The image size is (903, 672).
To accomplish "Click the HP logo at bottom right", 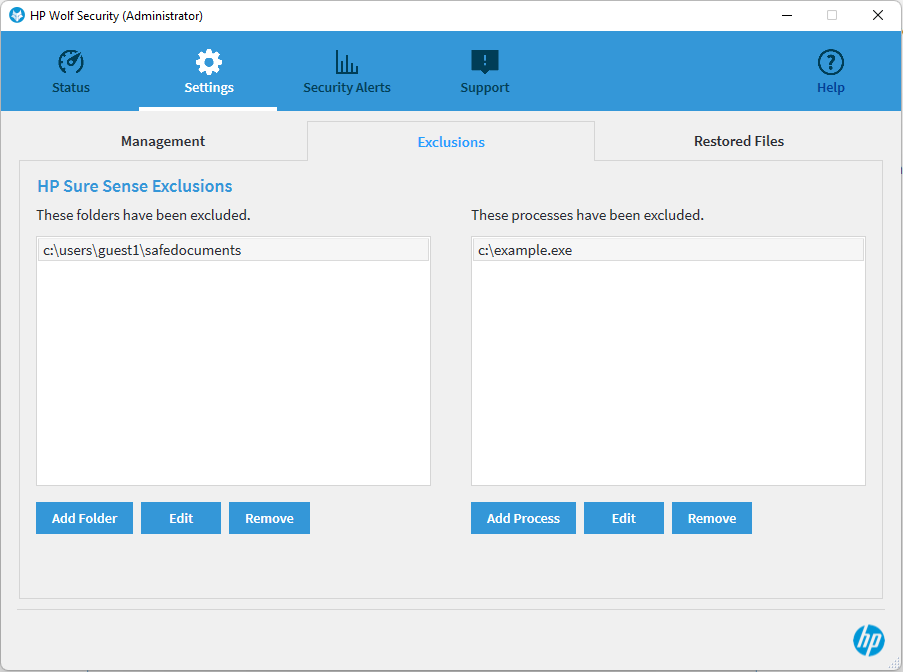I will [868, 640].
